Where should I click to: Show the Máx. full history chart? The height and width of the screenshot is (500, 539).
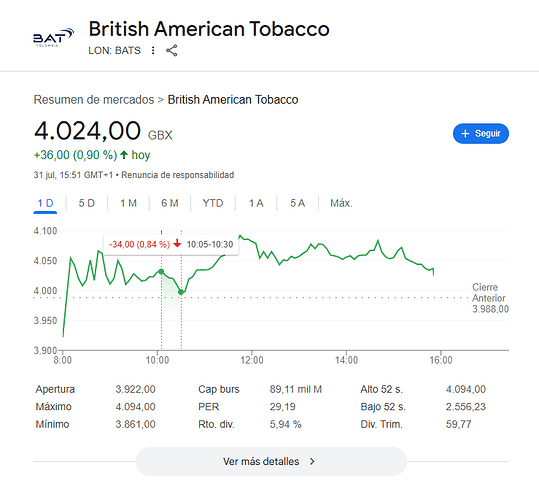341,203
